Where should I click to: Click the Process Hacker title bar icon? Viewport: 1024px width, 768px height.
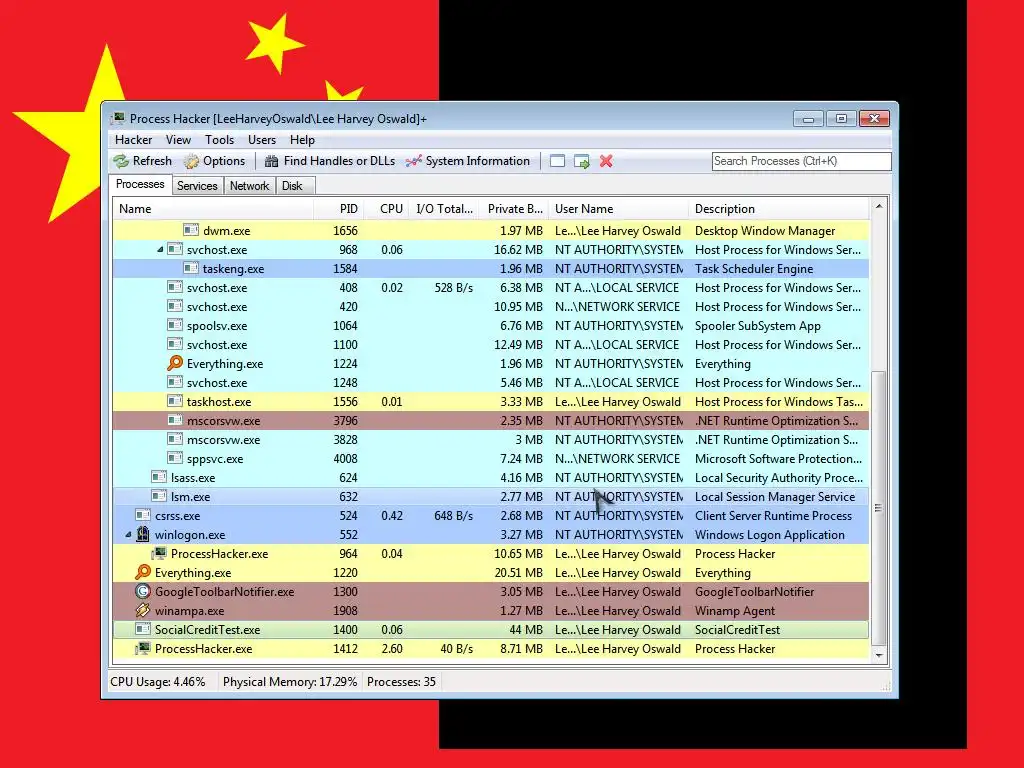coord(118,118)
